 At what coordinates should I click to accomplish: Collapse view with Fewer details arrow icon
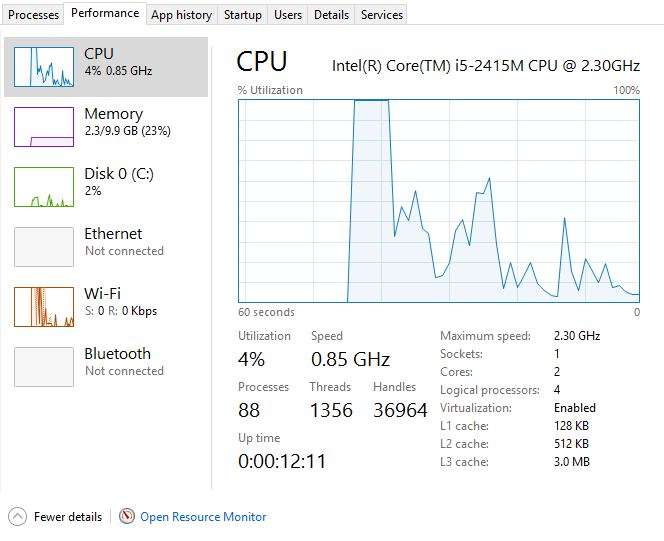pyautogui.click(x=17, y=517)
